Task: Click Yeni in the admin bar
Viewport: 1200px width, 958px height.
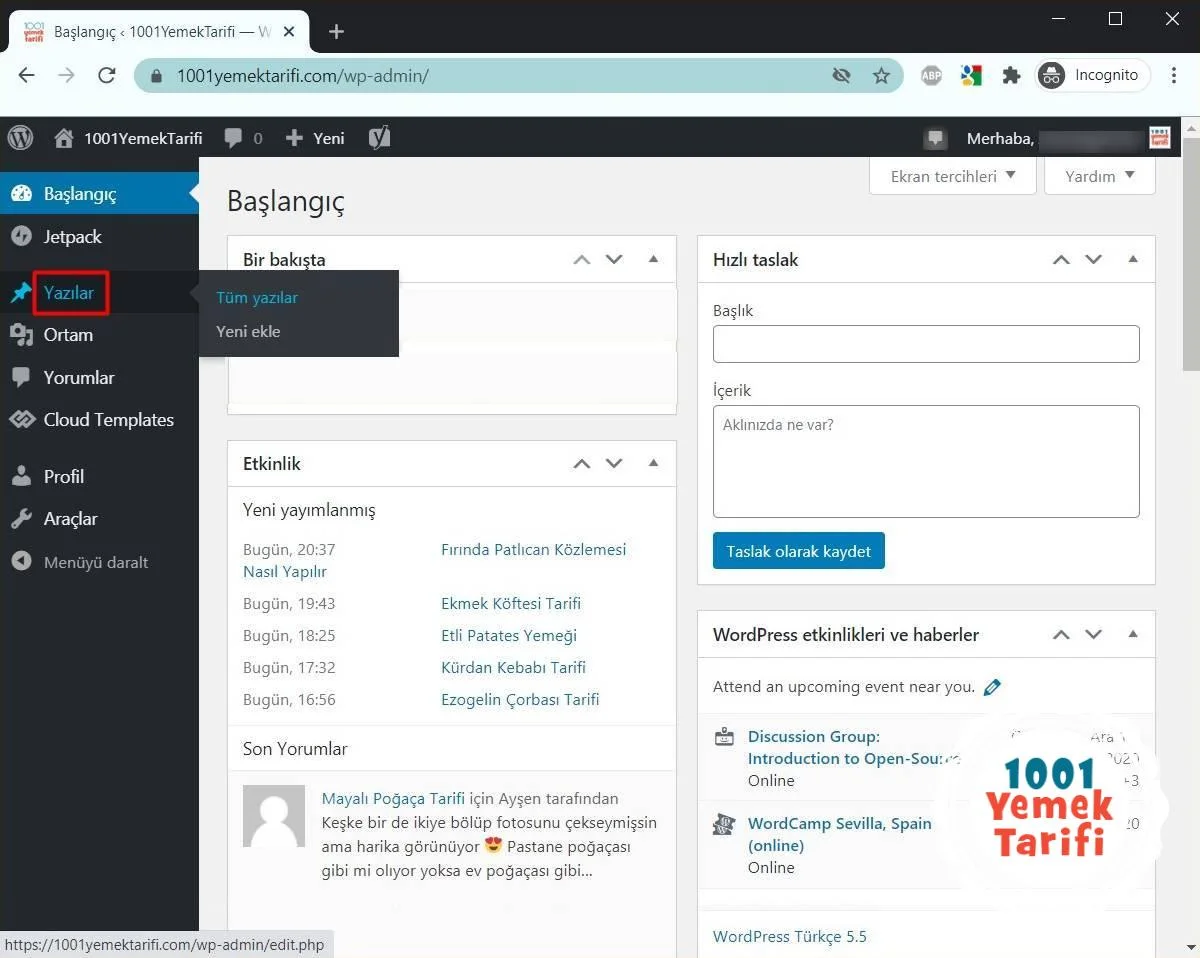Action: [x=315, y=138]
